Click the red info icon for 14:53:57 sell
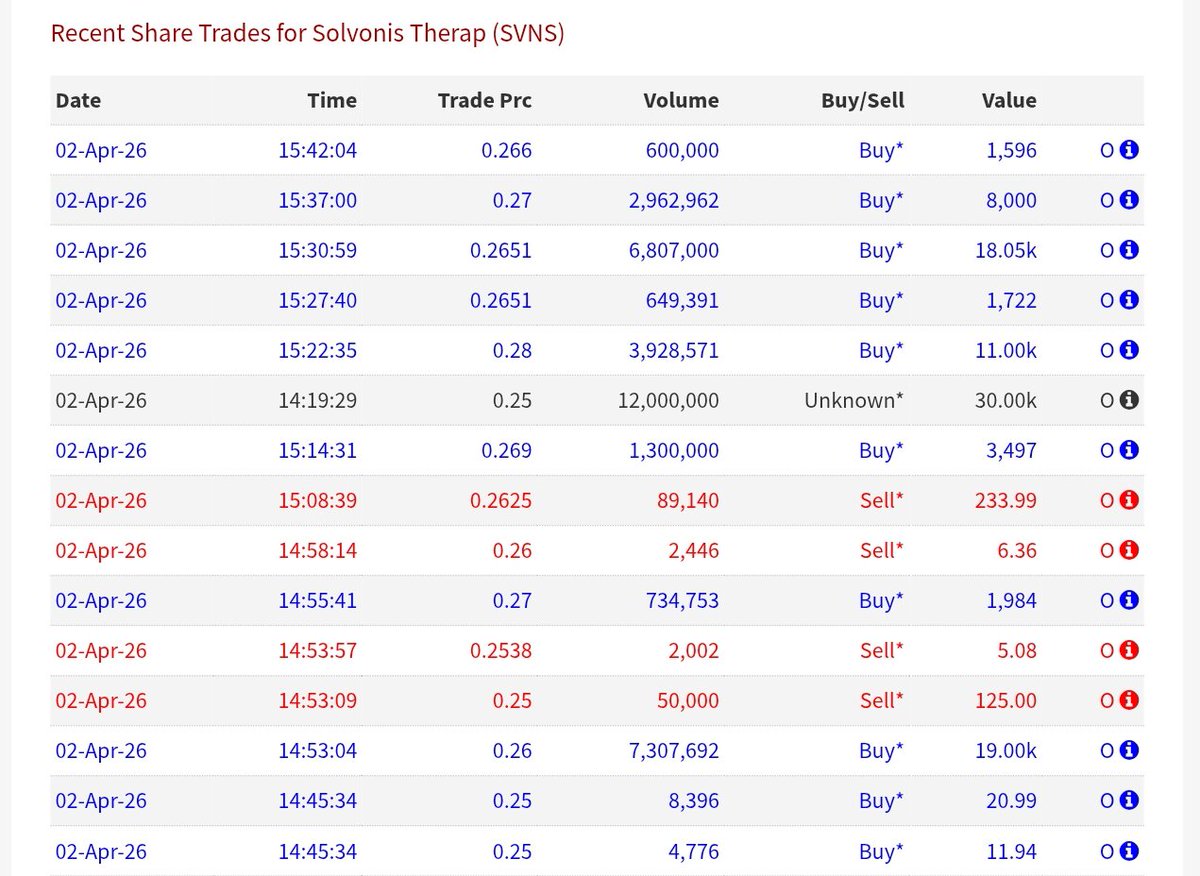 coord(1129,650)
